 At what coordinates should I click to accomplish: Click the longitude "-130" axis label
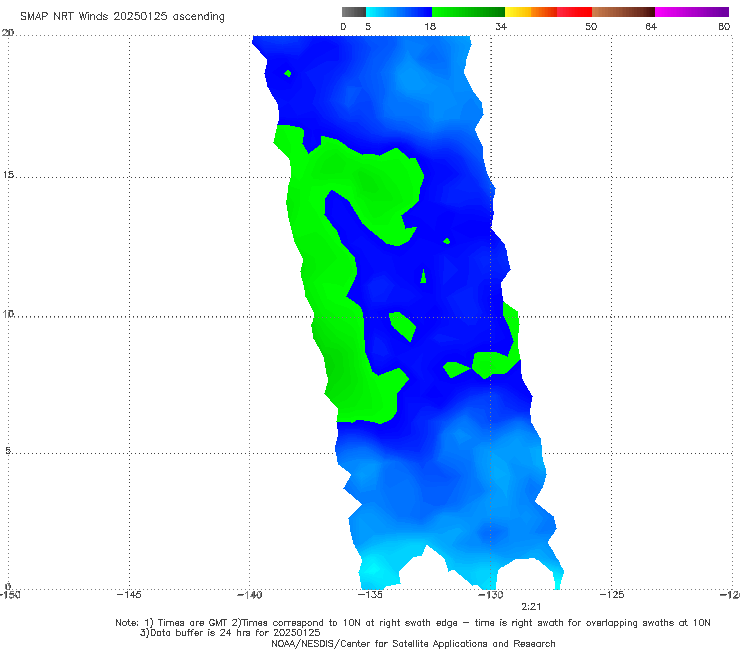coord(491,595)
